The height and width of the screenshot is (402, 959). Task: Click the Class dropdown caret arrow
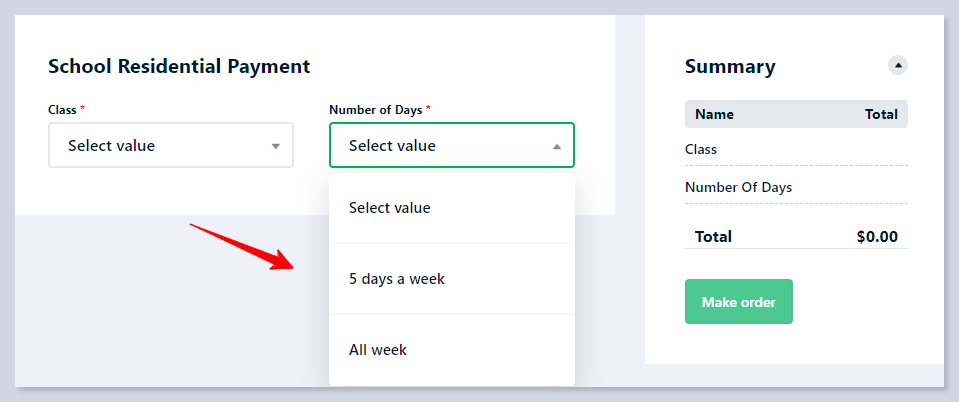[276, 146]
